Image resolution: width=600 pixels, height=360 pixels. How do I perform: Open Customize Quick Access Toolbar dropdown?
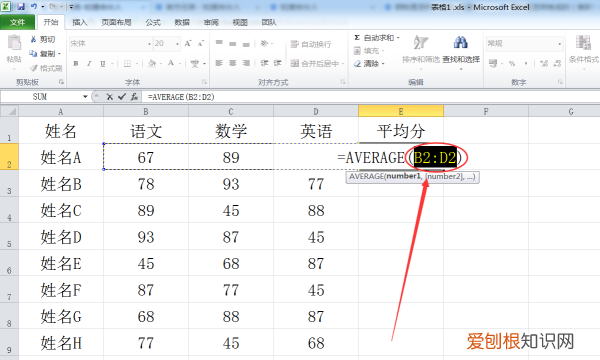tap(71, 7)
